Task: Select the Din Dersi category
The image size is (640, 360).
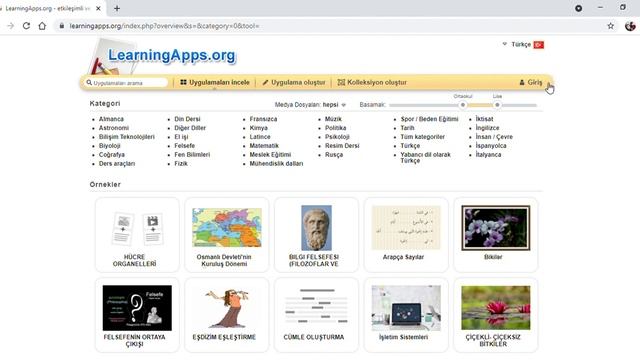Action: point(187,119)
